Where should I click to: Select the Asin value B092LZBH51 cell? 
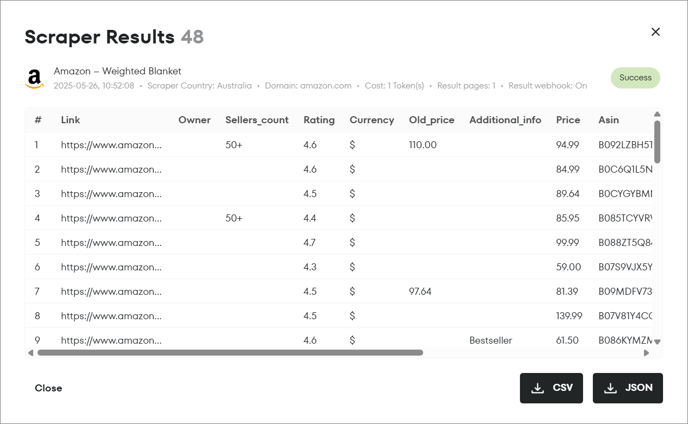click(625, 145)
